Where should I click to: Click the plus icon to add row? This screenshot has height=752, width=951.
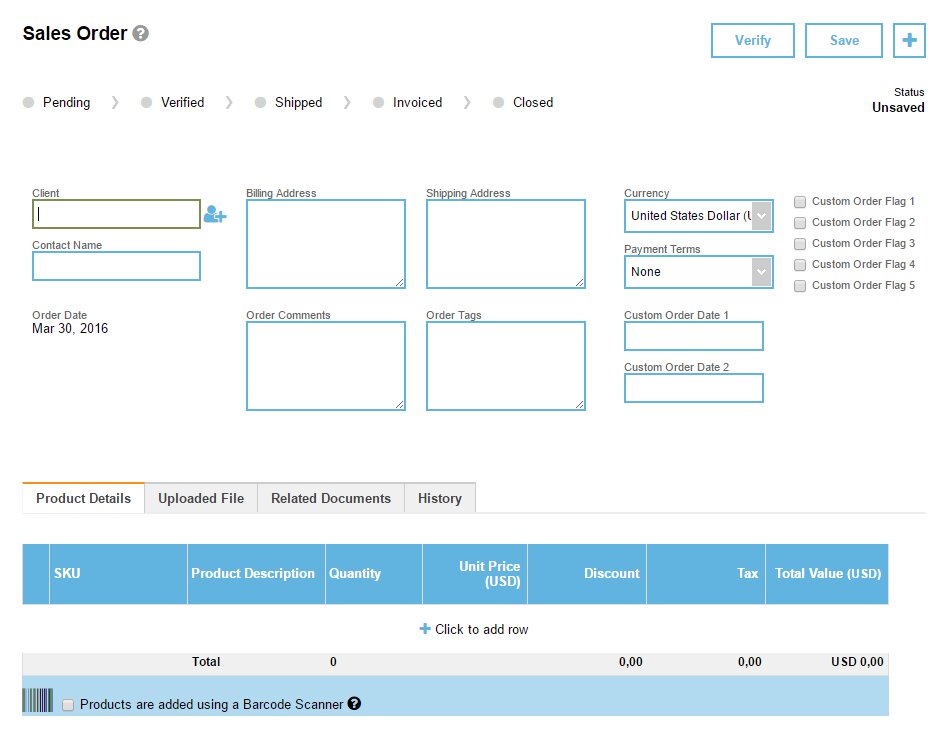[425, 629]
